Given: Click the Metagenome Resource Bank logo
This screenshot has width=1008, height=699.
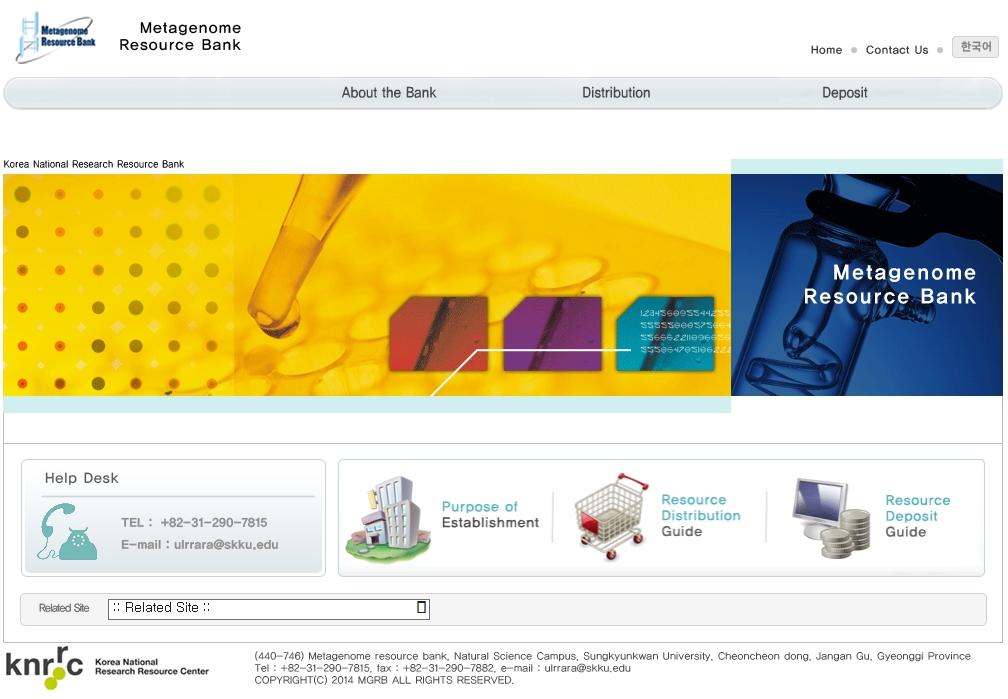Looking at the screenshot, I should (56, 37).
